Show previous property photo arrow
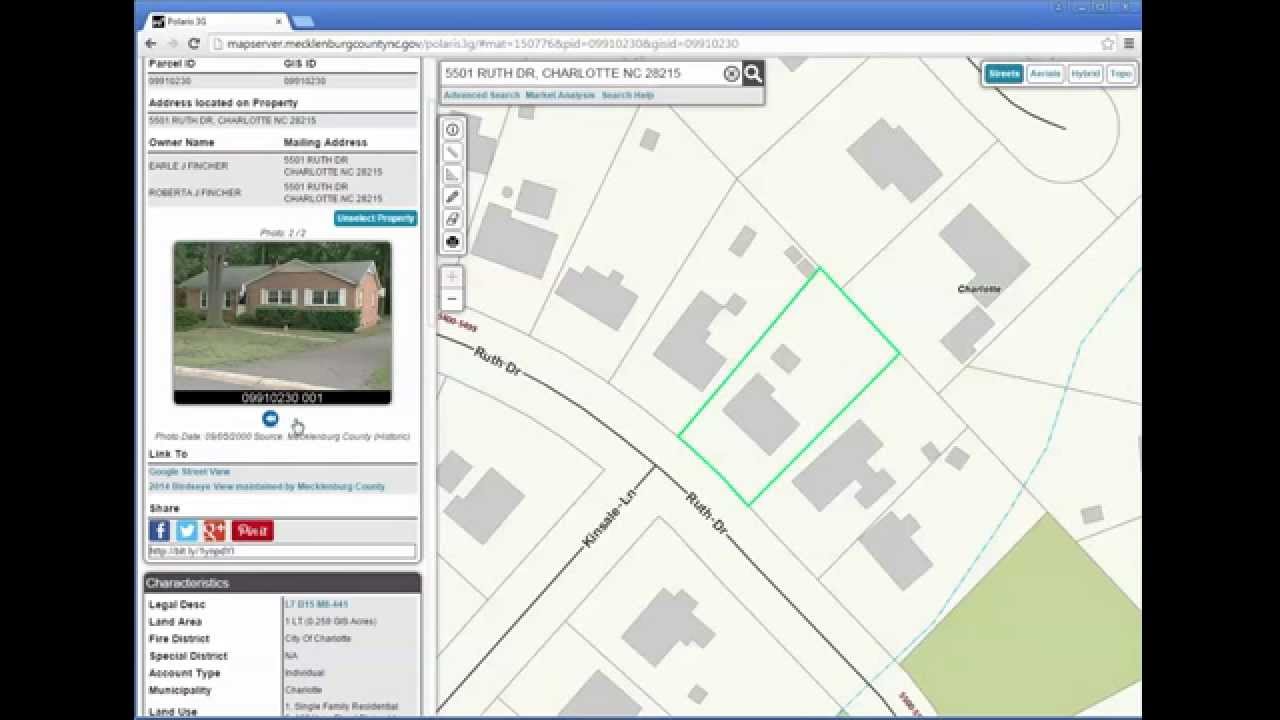Viewport: 1280px width, 720px height. tap(270, 419)
